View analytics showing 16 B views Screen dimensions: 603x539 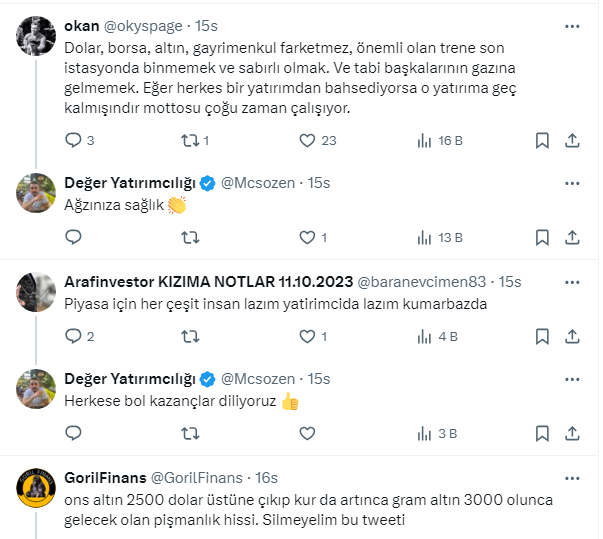(x=425, y=141)
